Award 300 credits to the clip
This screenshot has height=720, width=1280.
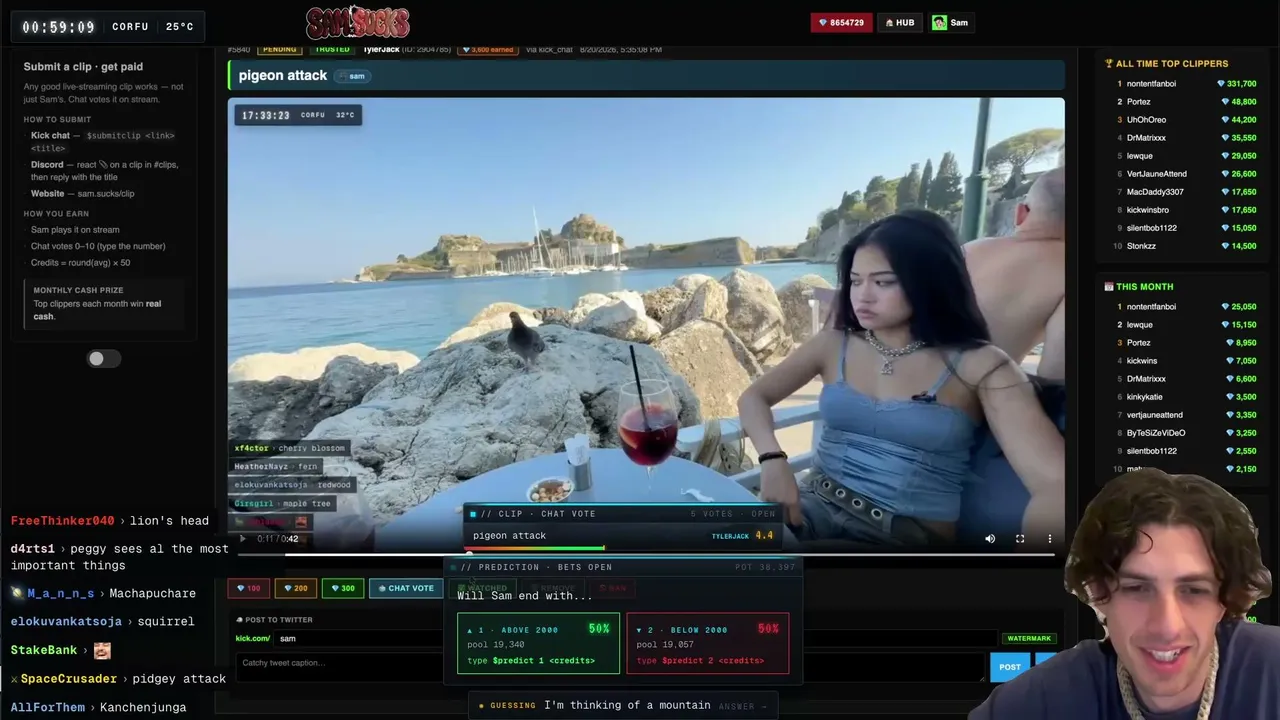[343, 588]
